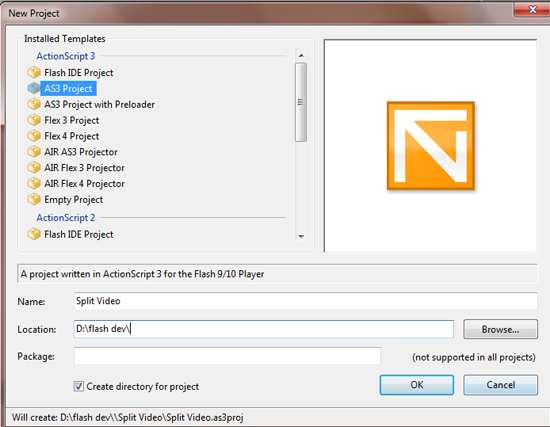Click the Location path field

264,329
